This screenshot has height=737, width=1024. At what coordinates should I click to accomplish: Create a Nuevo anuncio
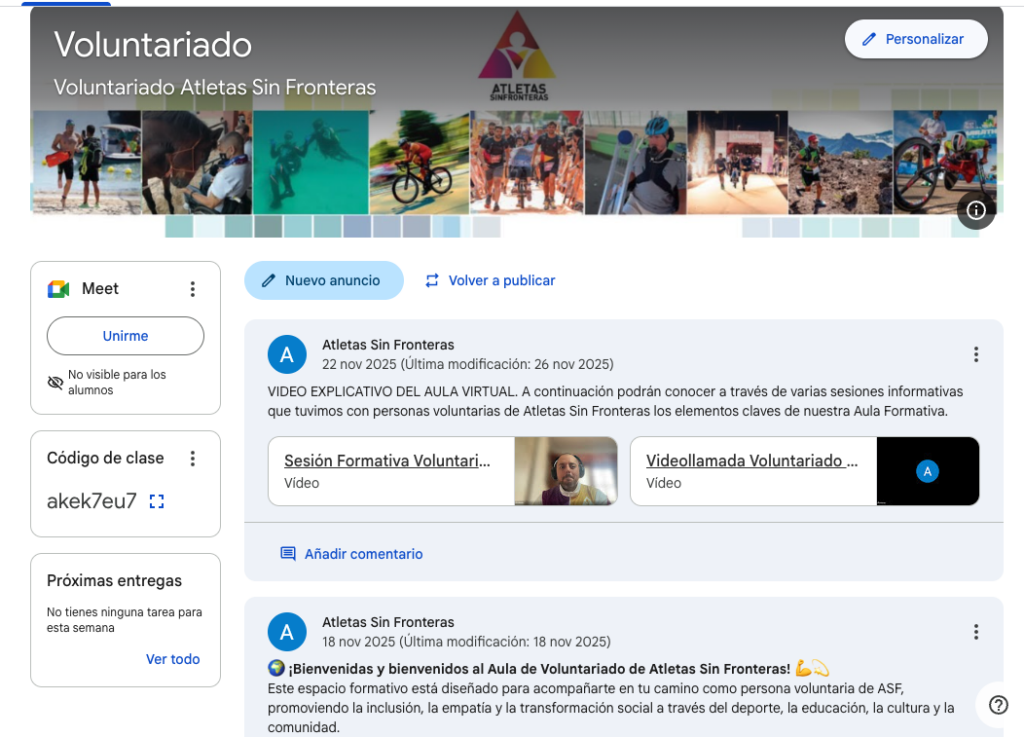[x=323, y=281]
